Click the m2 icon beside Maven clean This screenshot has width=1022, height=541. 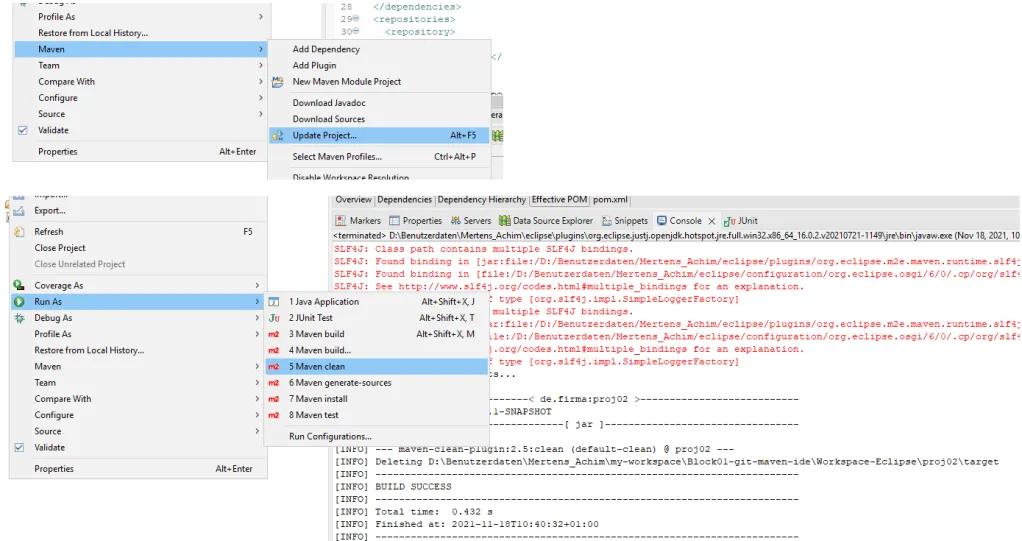(274, 367)
